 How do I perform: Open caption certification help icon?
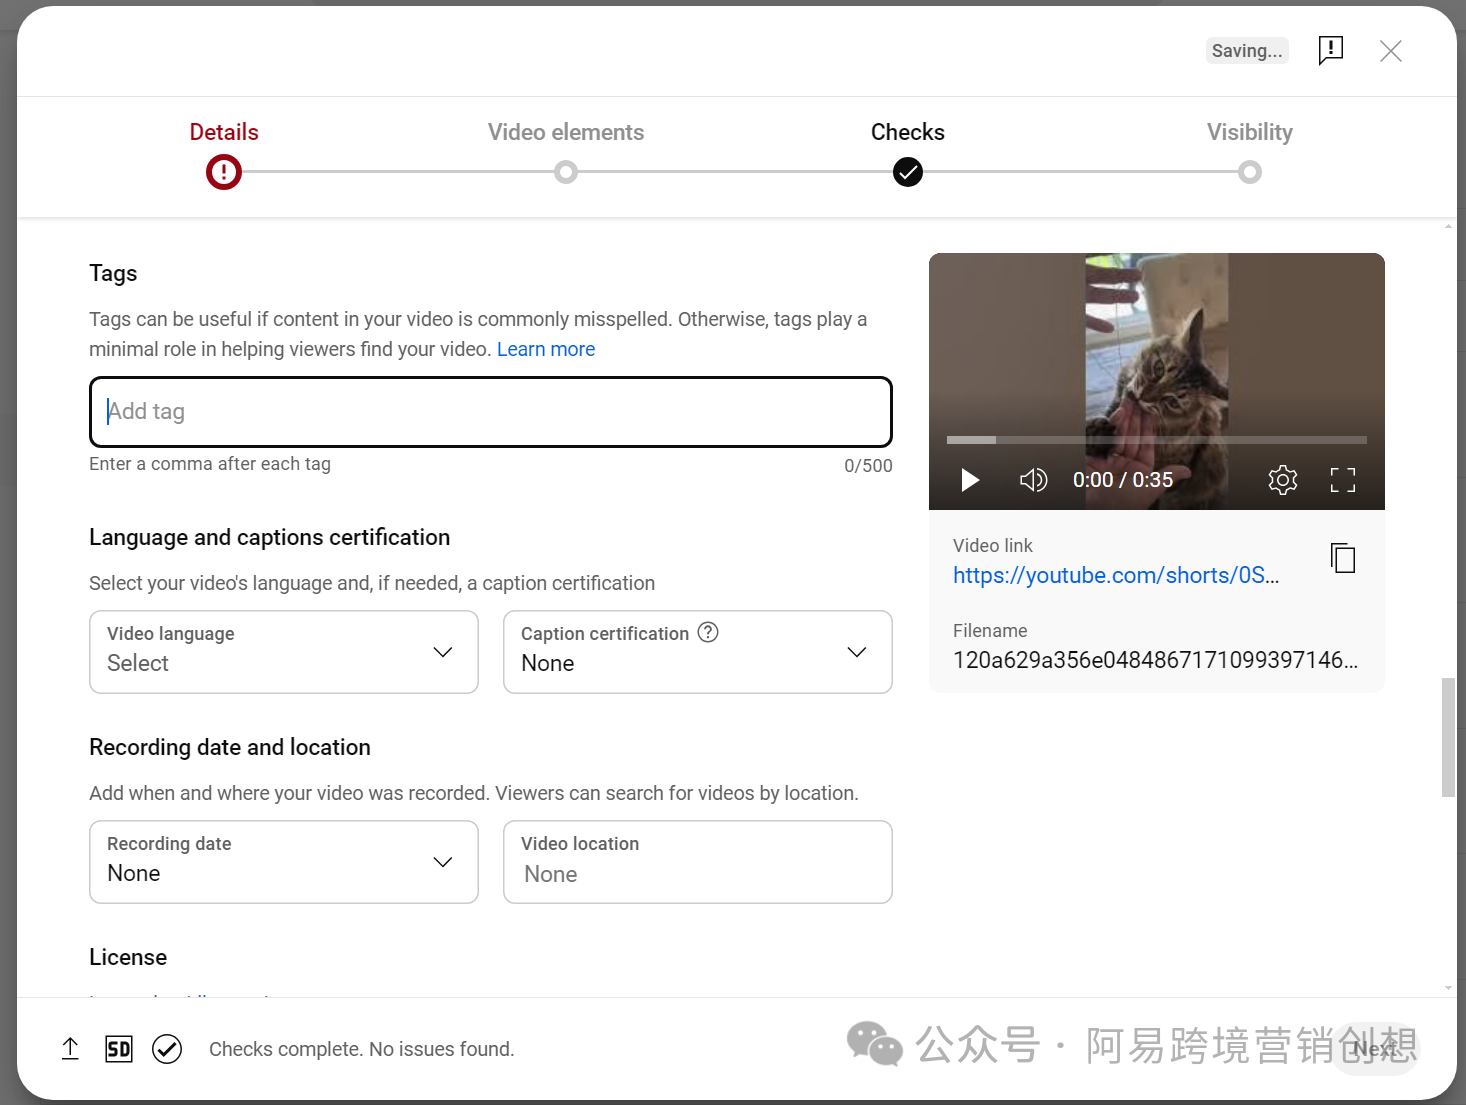tap(708, 632)
